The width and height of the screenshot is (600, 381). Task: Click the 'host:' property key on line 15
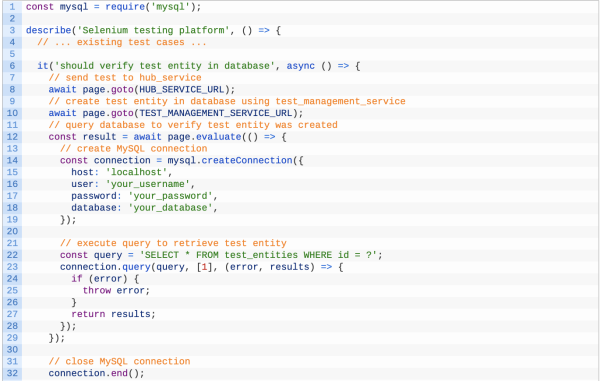point(85,172)
